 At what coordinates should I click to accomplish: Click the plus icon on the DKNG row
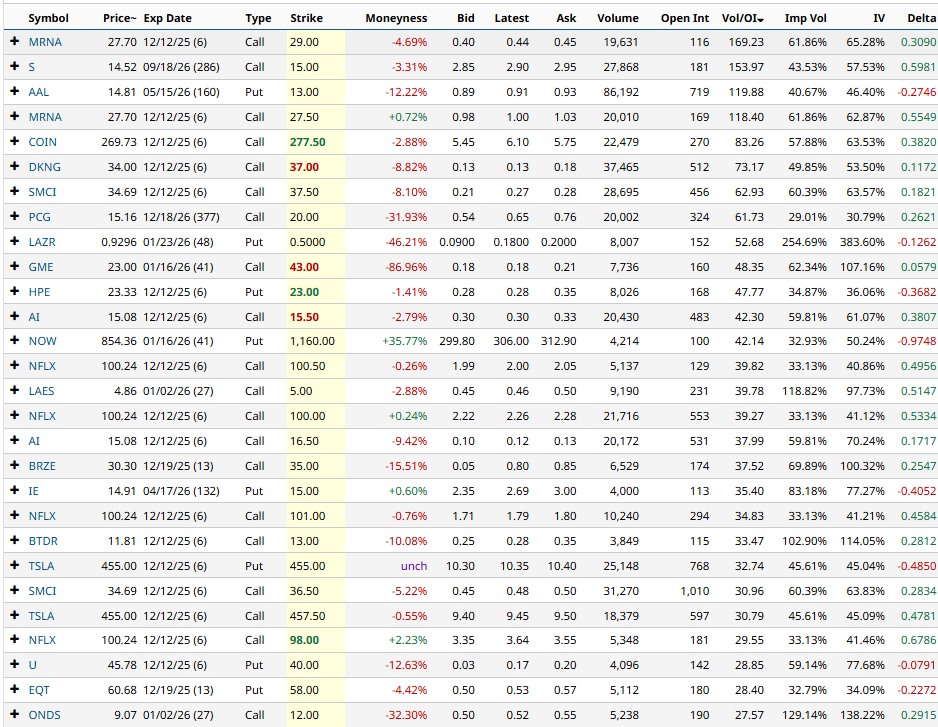[12, 167]
